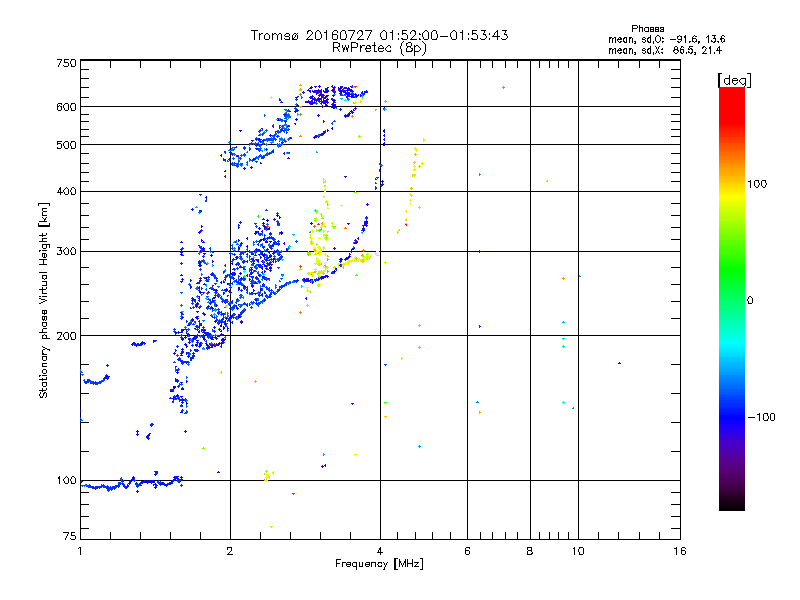The width and height of the screenshot is (800, 600).
Task: Click the y-axis tick label '100'
Action: pos(66,480)
